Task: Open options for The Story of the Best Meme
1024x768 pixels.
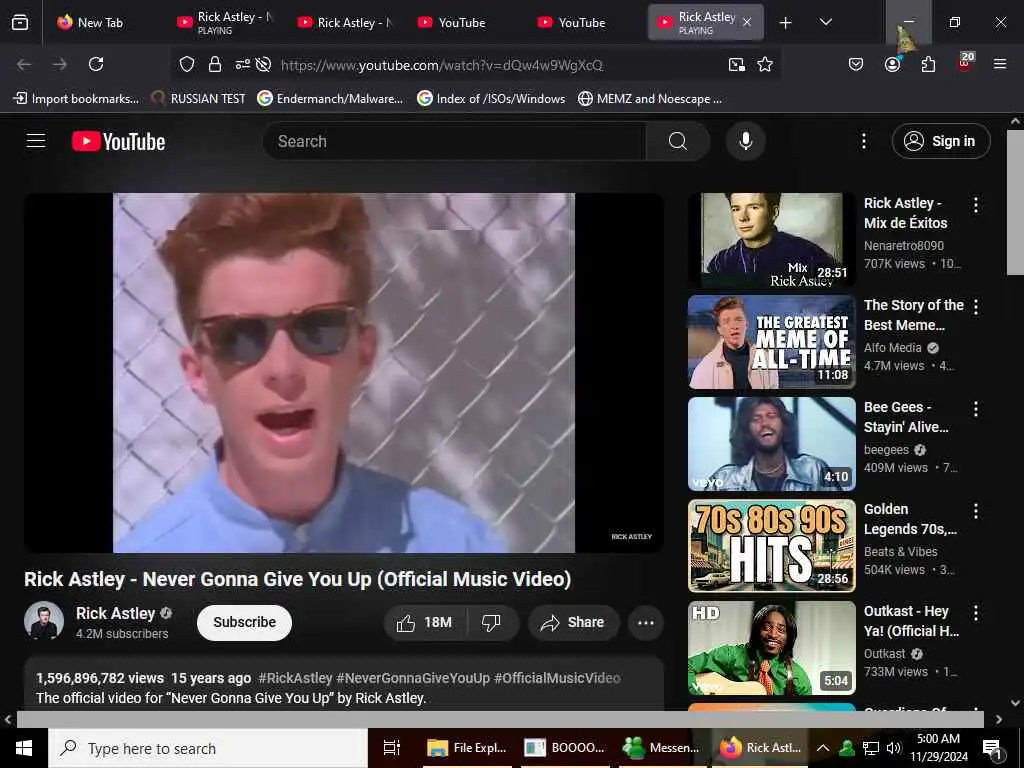Action: [x=976, y=307]
